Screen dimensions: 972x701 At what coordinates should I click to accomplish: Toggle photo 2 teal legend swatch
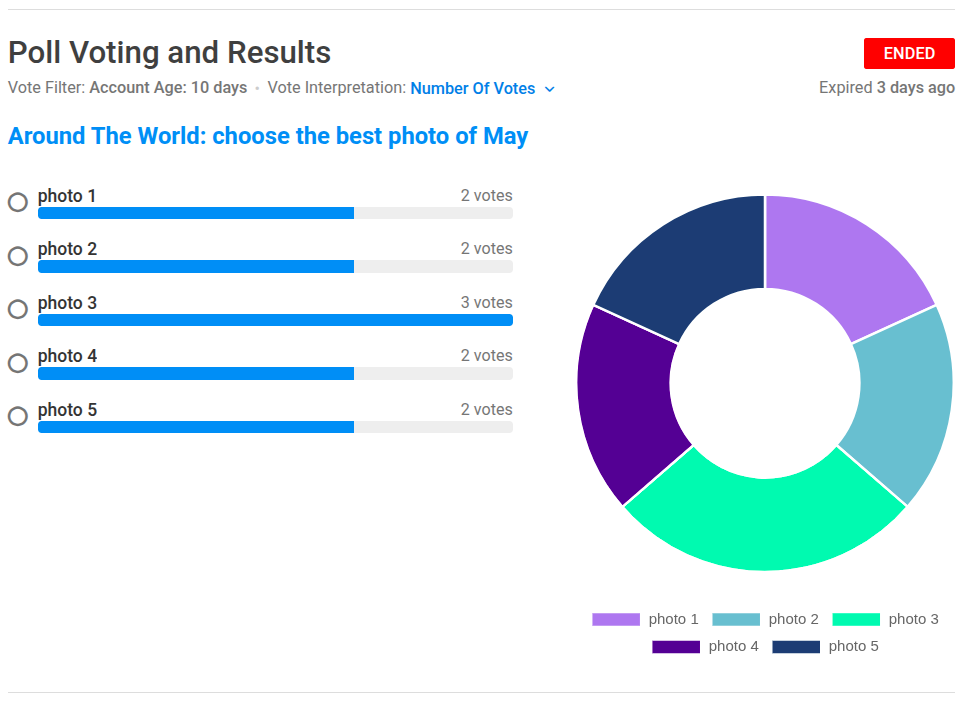(736, 619)
